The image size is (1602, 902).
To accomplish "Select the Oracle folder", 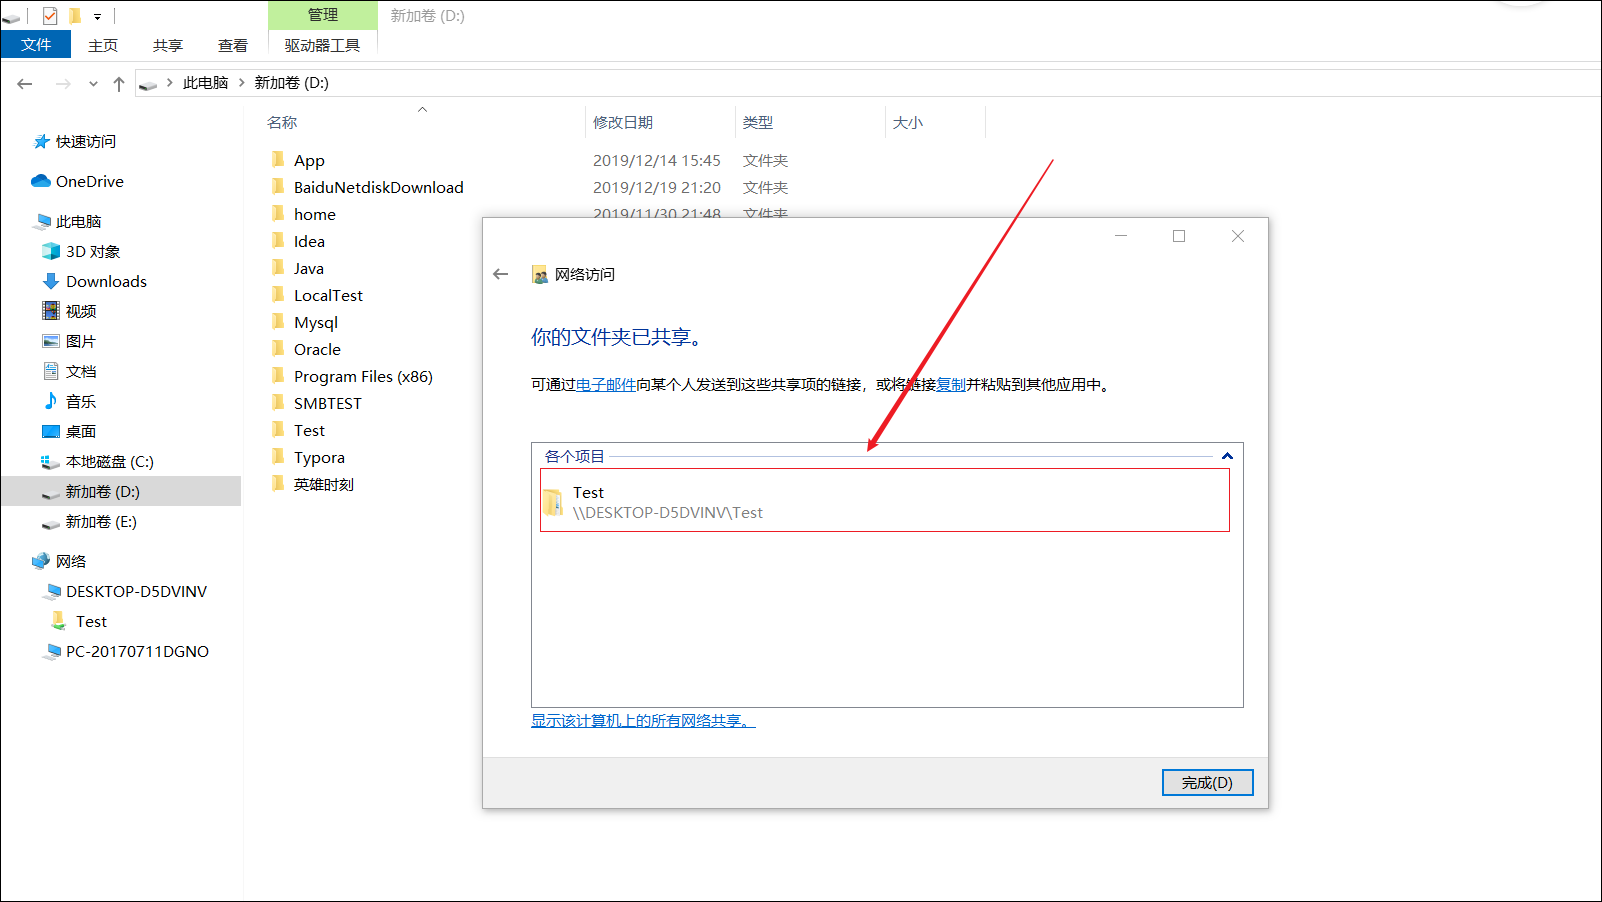I will coord(317,349).
